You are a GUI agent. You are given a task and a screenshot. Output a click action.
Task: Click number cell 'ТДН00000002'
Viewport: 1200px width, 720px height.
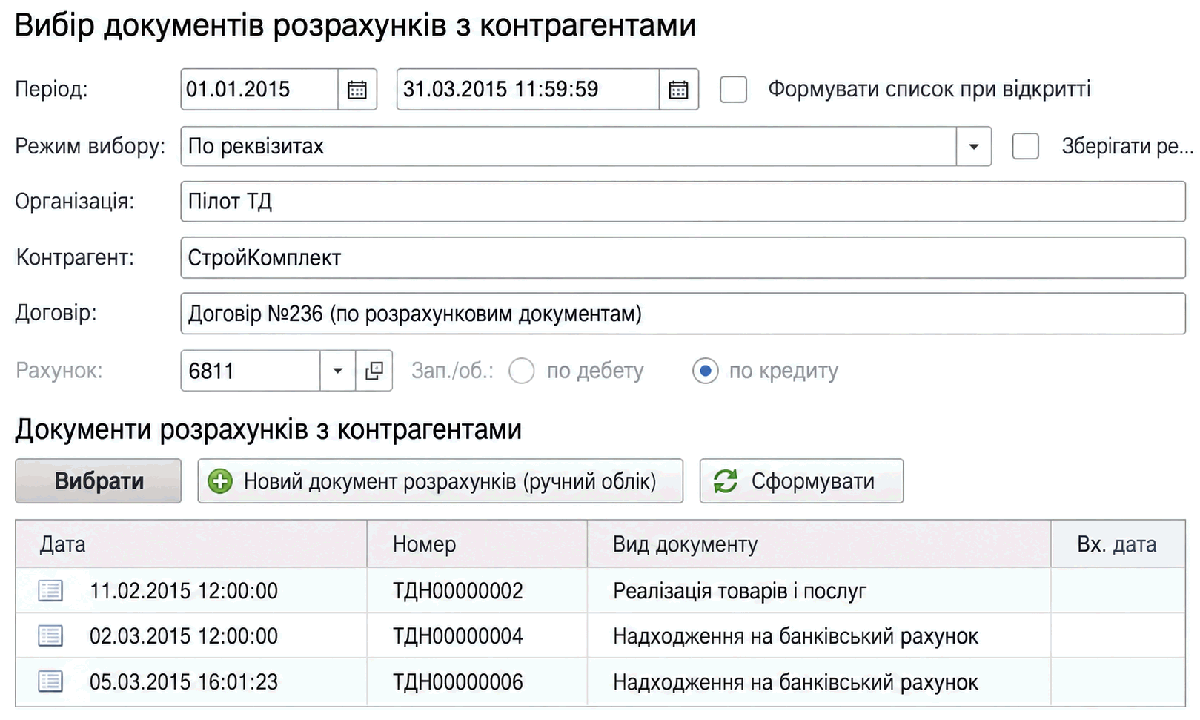point(477,591)
